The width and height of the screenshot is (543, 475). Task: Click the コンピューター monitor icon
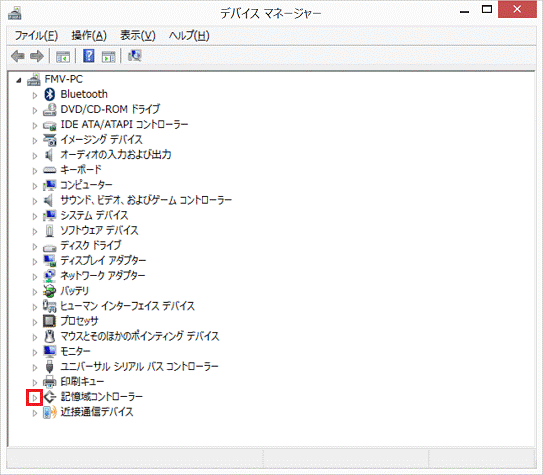(x=50, y=185)
